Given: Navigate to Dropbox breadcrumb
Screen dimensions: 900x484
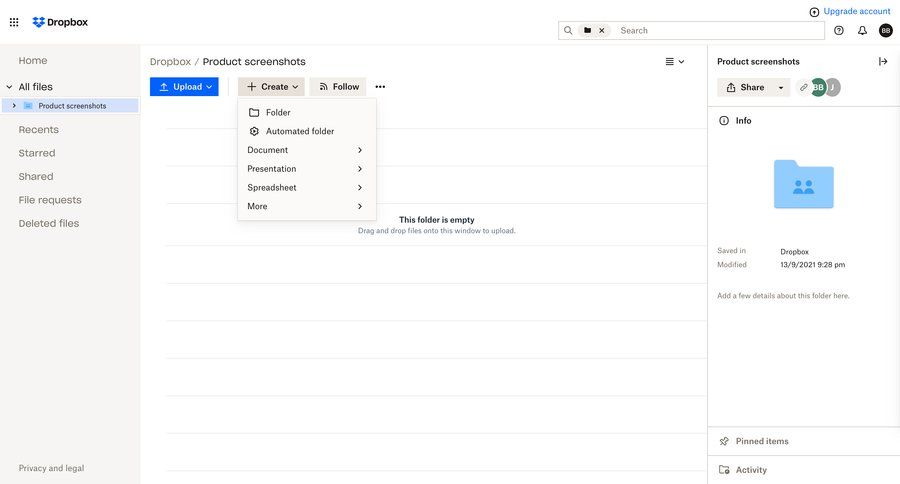Looking at the screenshot, I should 170,61.
